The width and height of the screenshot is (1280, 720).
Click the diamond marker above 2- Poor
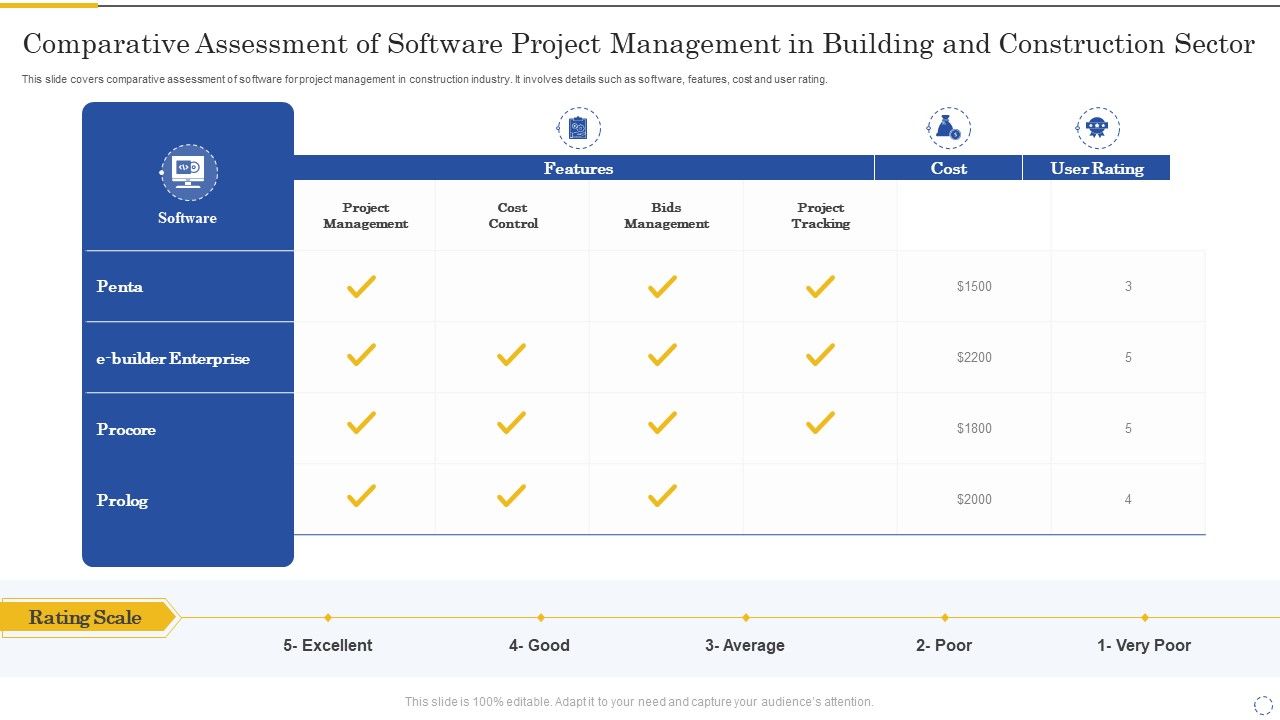pos(945,618)
